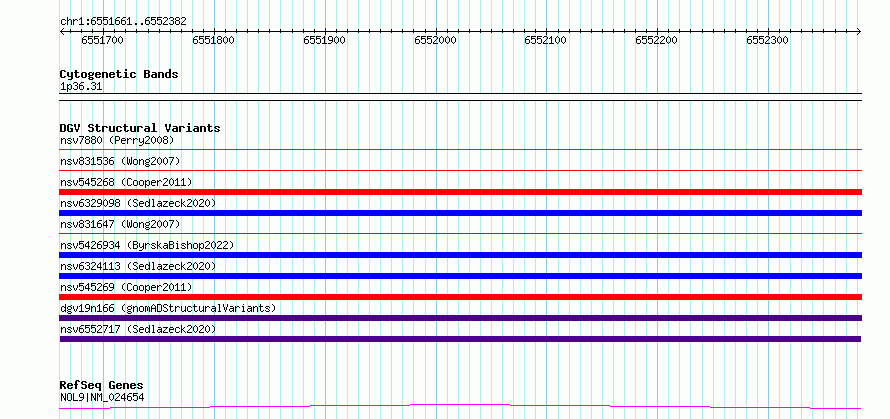Click the nsv7880 (Perry2008) variant label
The width and height of the screenshot is (890, 419).
coord(117,140)
